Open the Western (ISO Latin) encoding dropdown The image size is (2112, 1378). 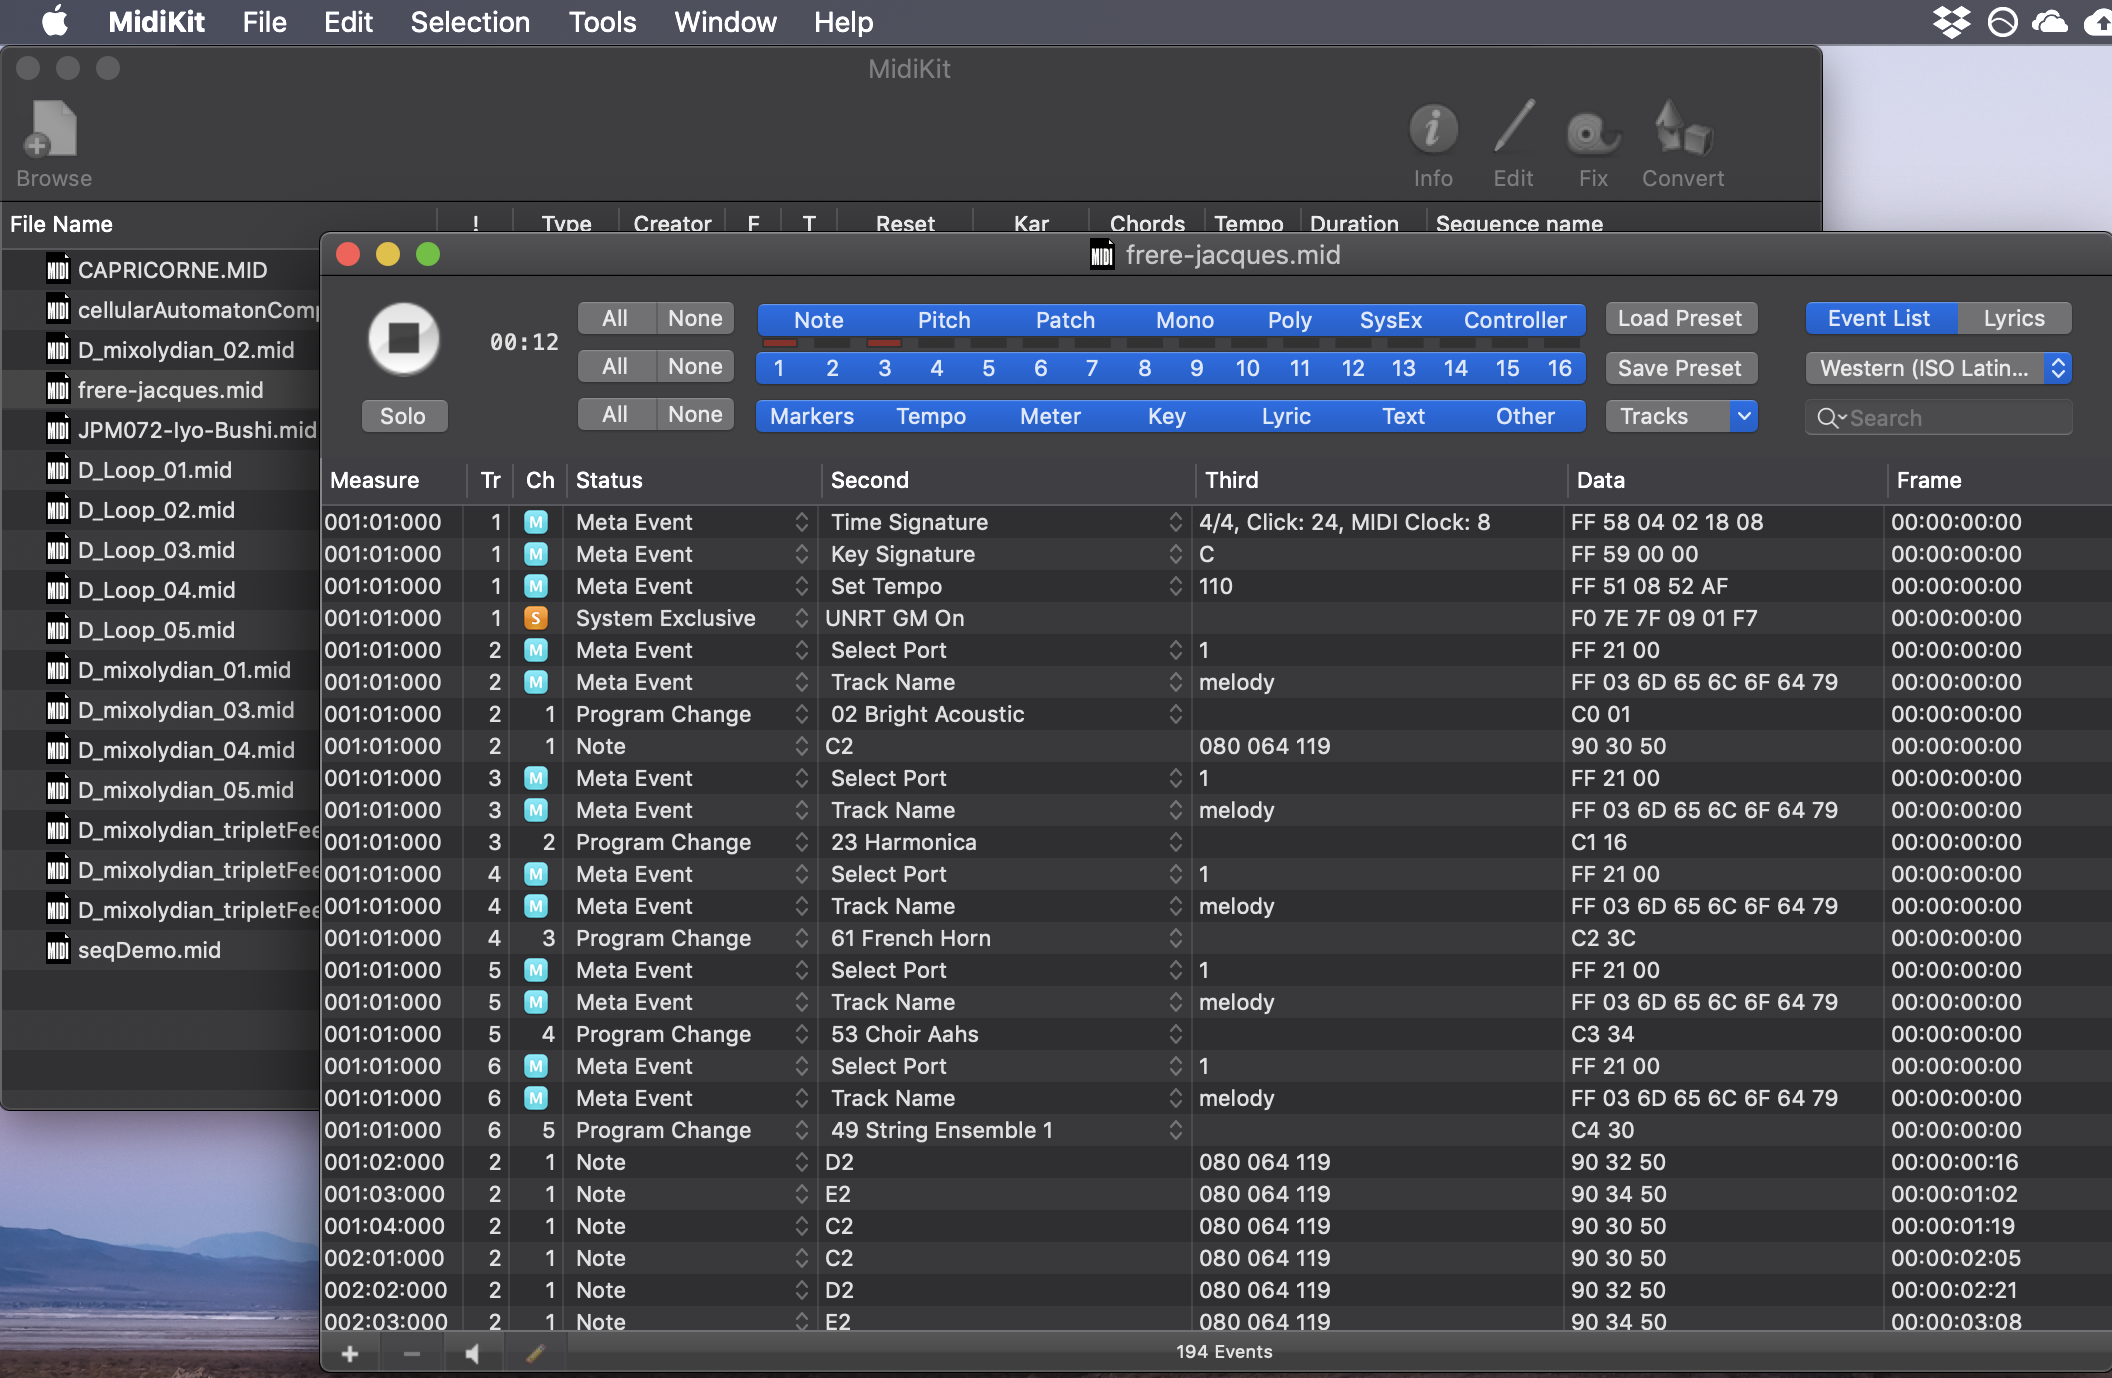click(1938, 368)
